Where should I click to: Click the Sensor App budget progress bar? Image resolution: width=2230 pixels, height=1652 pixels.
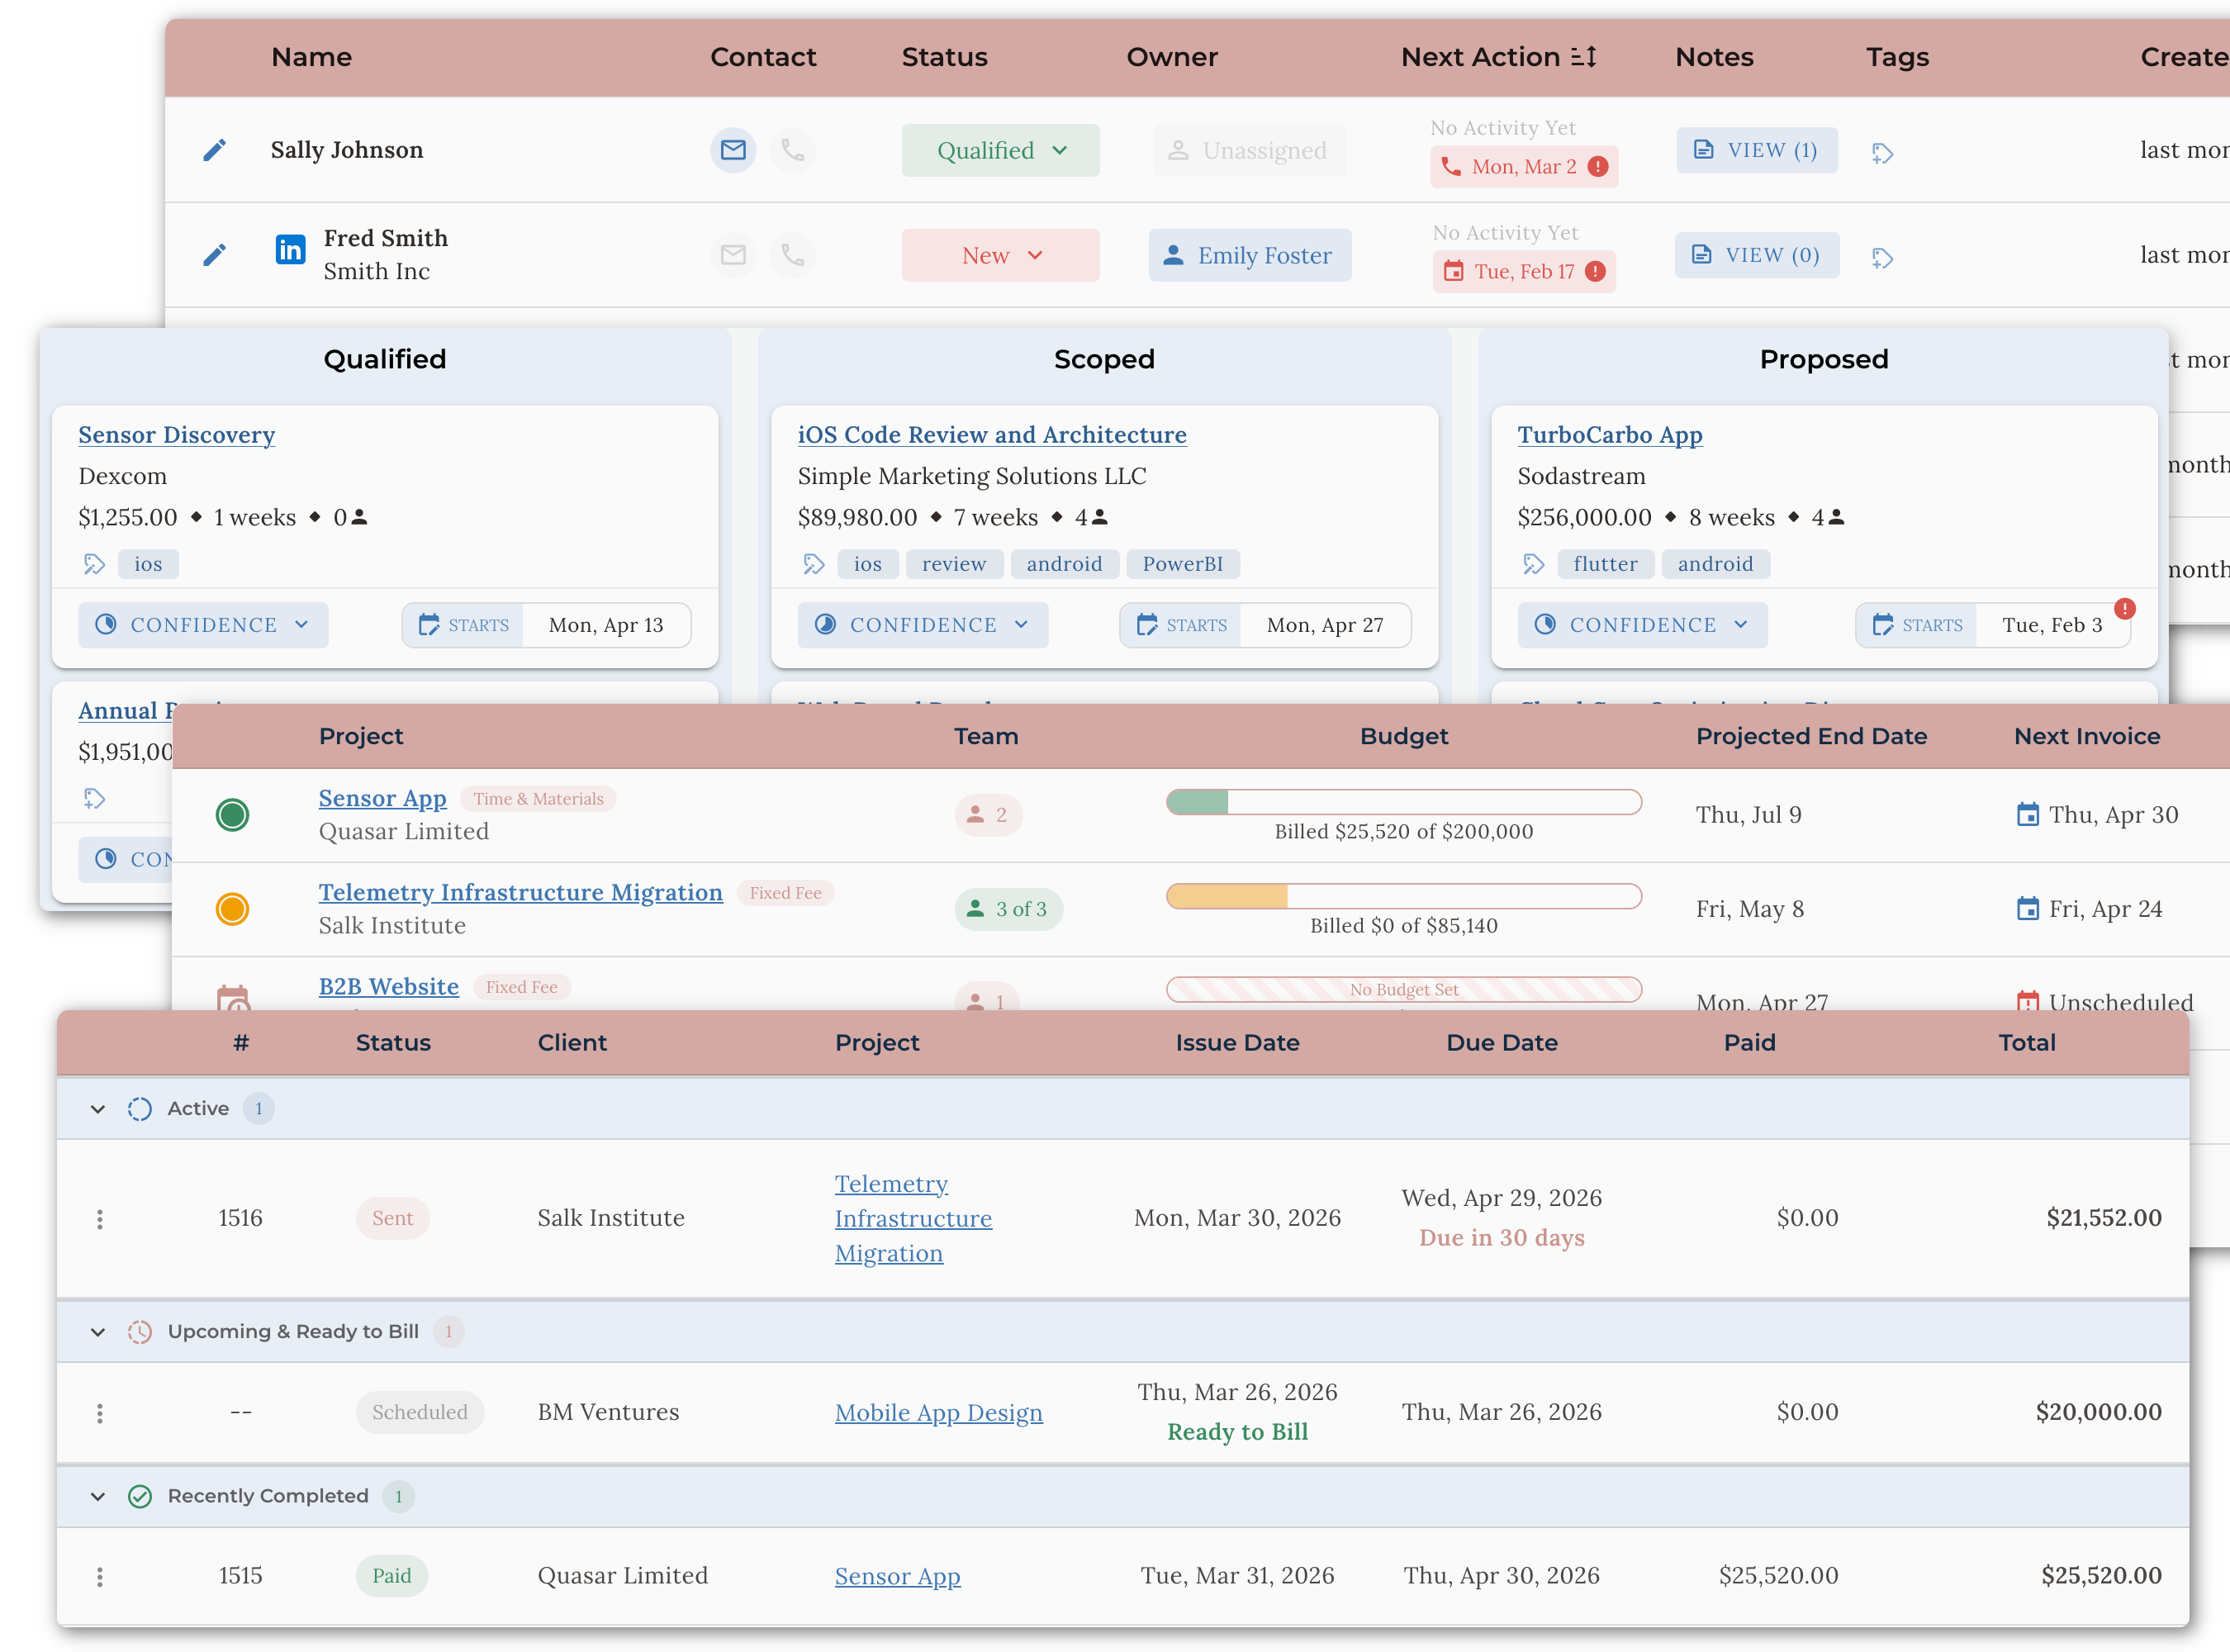pos(1403,801)
